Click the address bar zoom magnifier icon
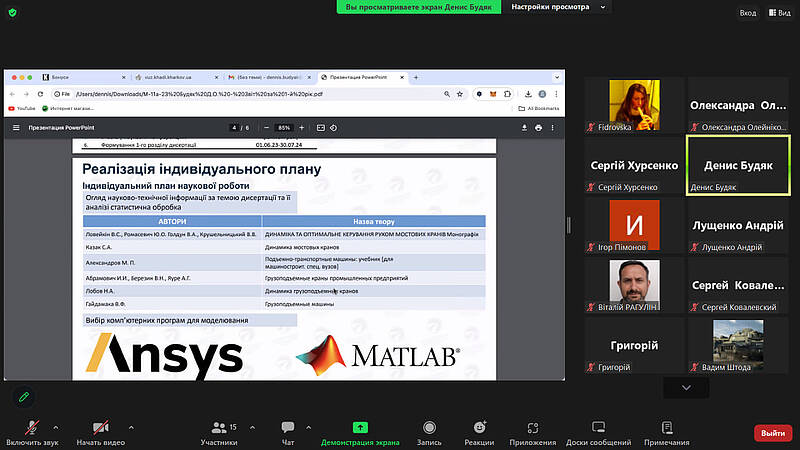This screenshot has width=800, height=450. coord(447,94)
